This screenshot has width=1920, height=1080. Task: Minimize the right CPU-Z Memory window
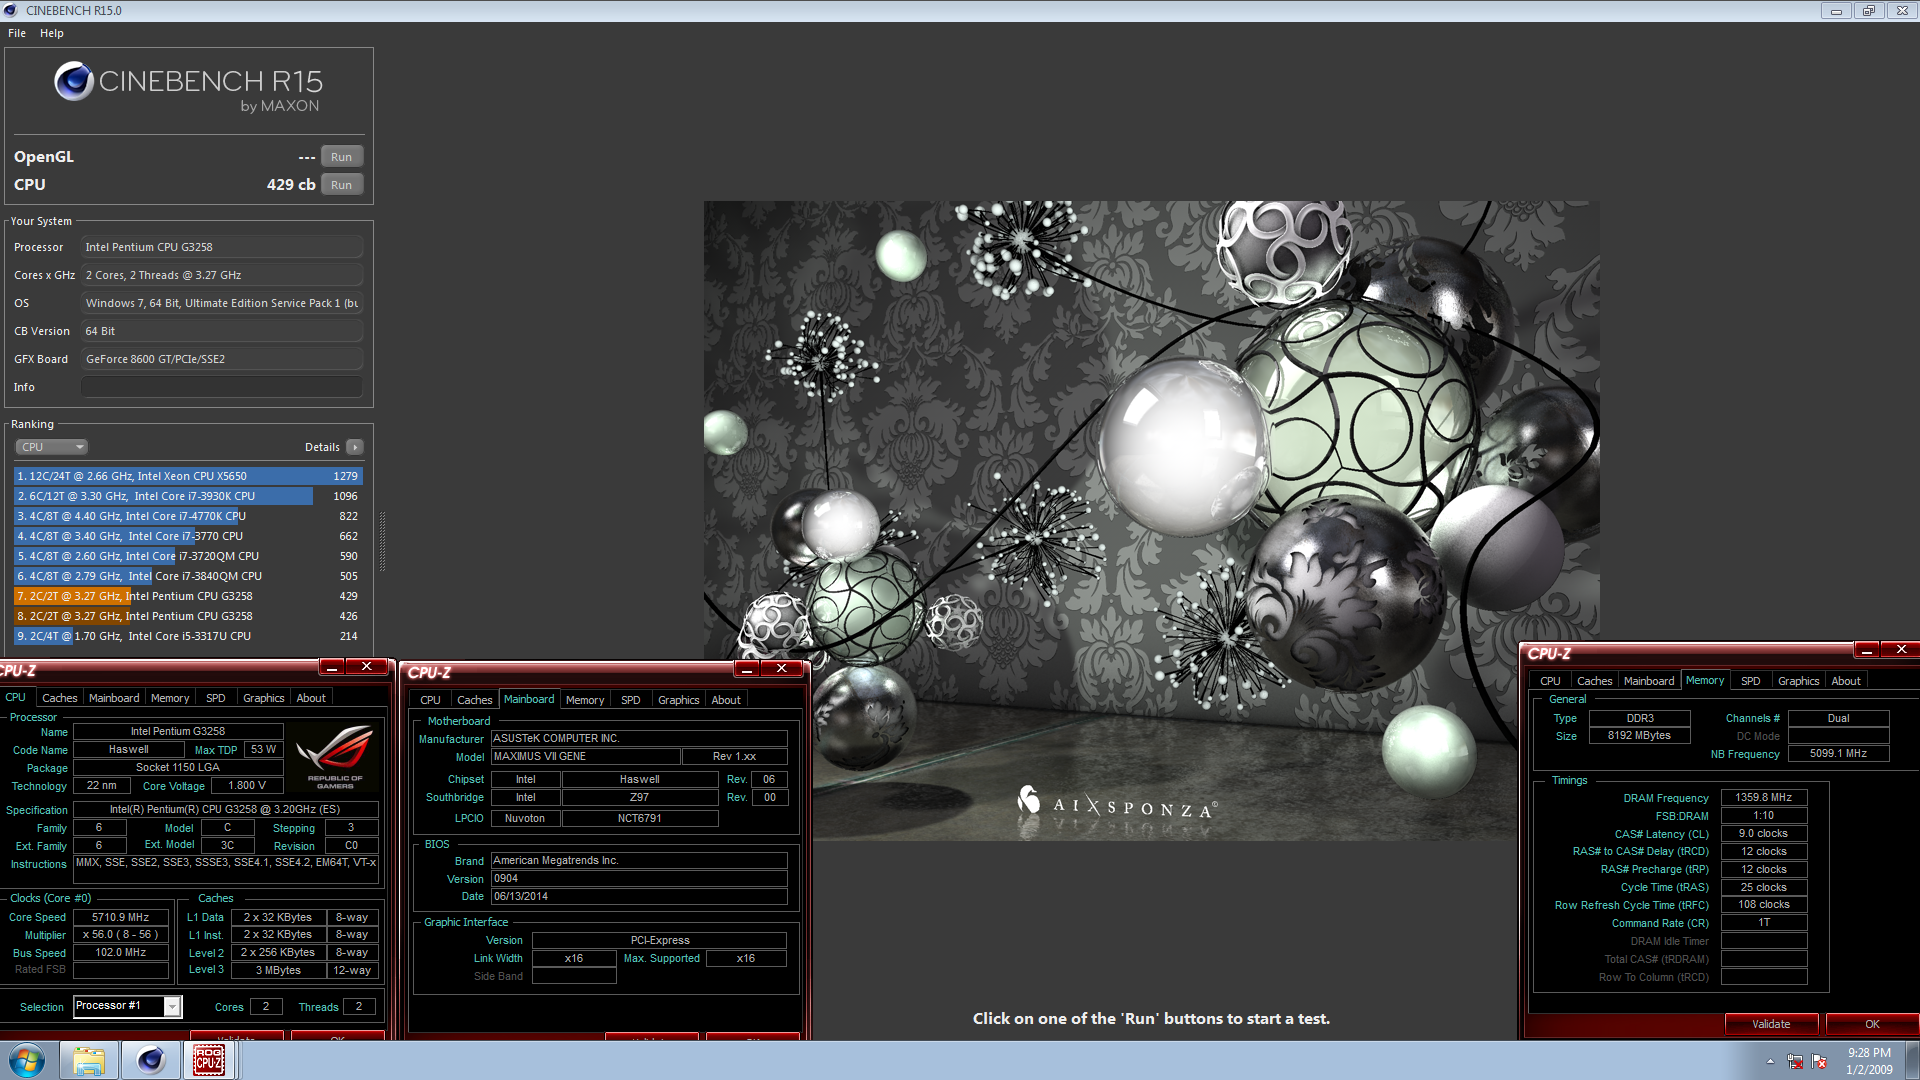coord(1867,650)
